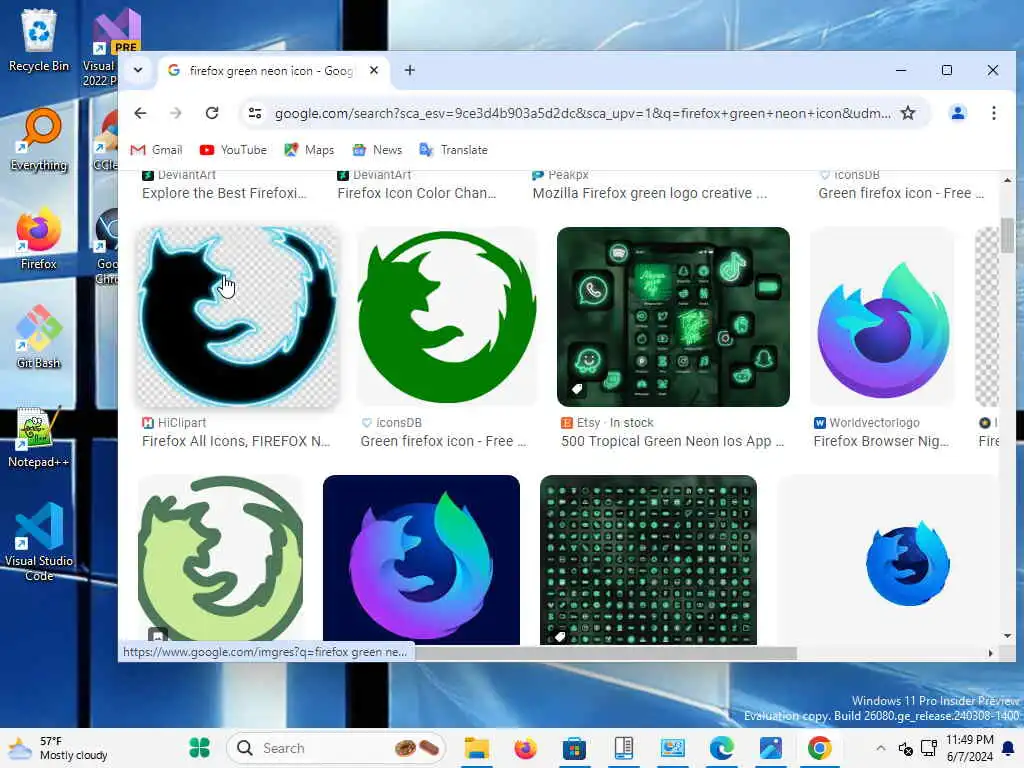1024x768 pixels.
Task: Open Chrome's three-dot menu
Action: tap(993, 113)
